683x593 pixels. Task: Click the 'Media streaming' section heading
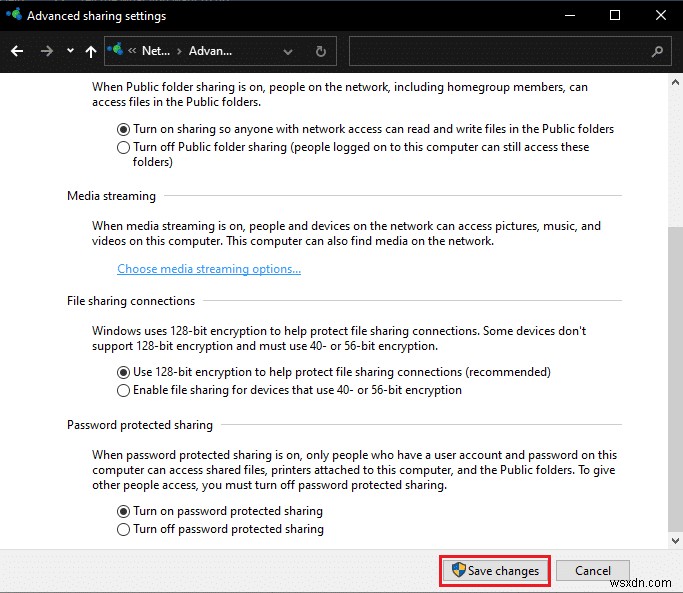[x=111, y=196]
